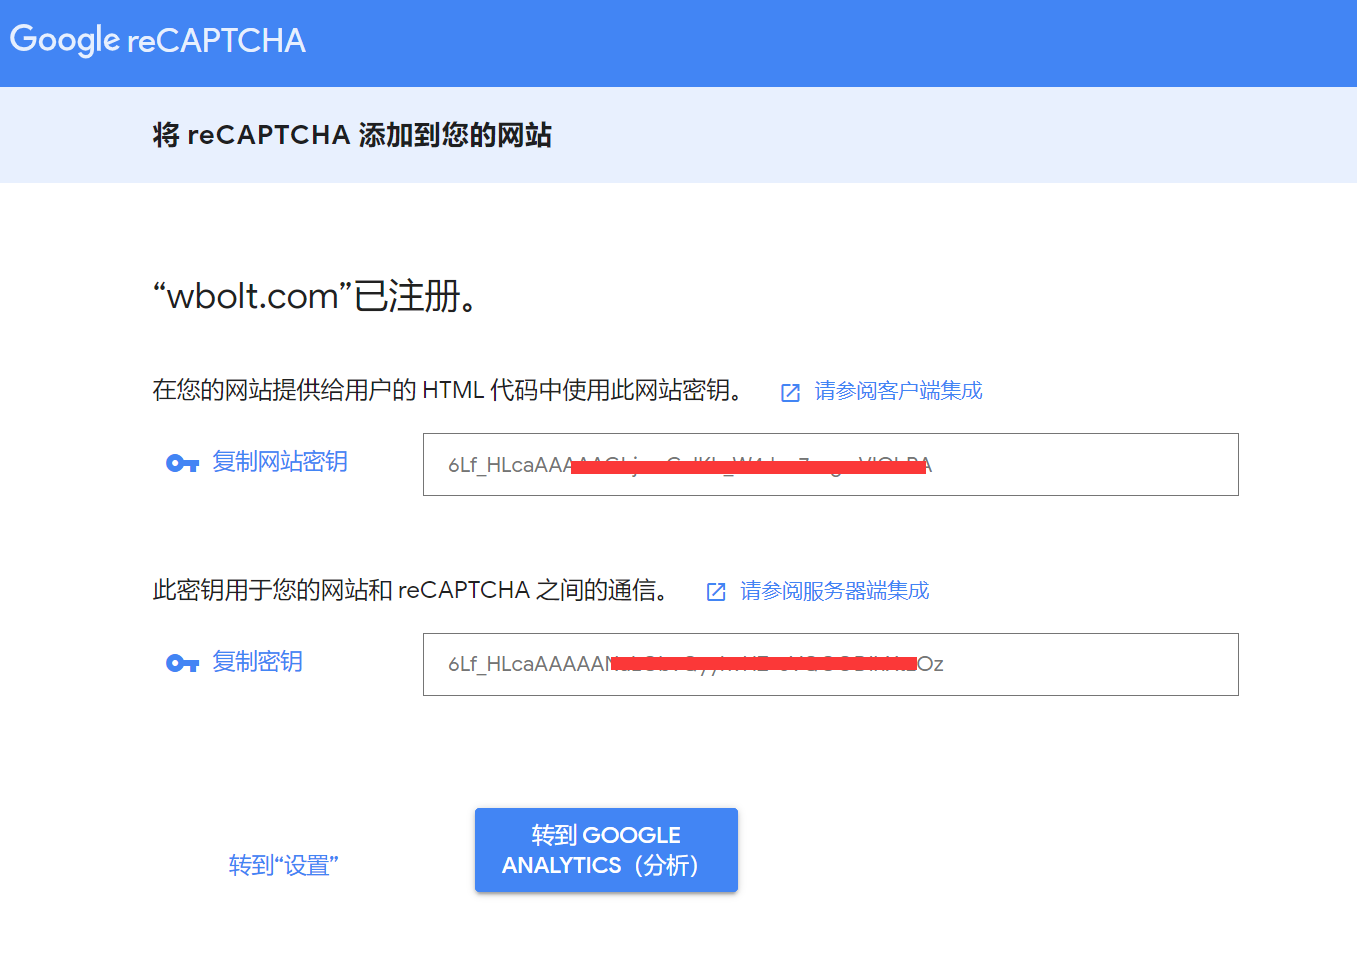Open 请参阅客户端集成 documentation
Screen dimensions: 1357x955
point(898,391)
